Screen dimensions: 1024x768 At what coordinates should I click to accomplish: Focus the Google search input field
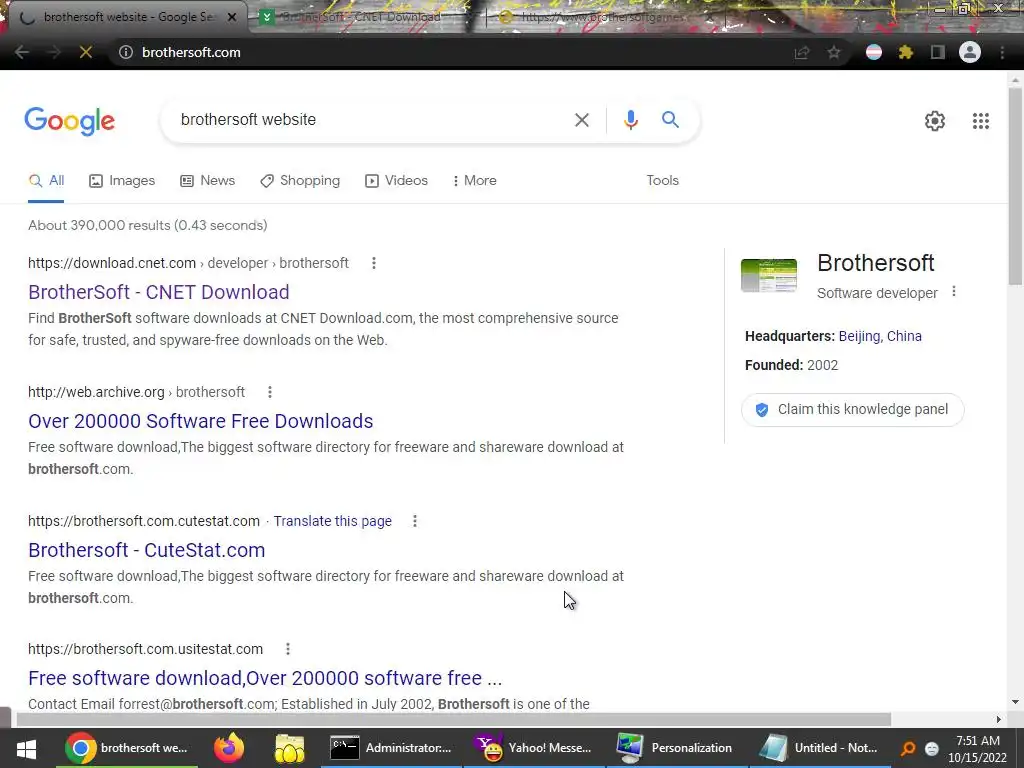tap(372, 120)
